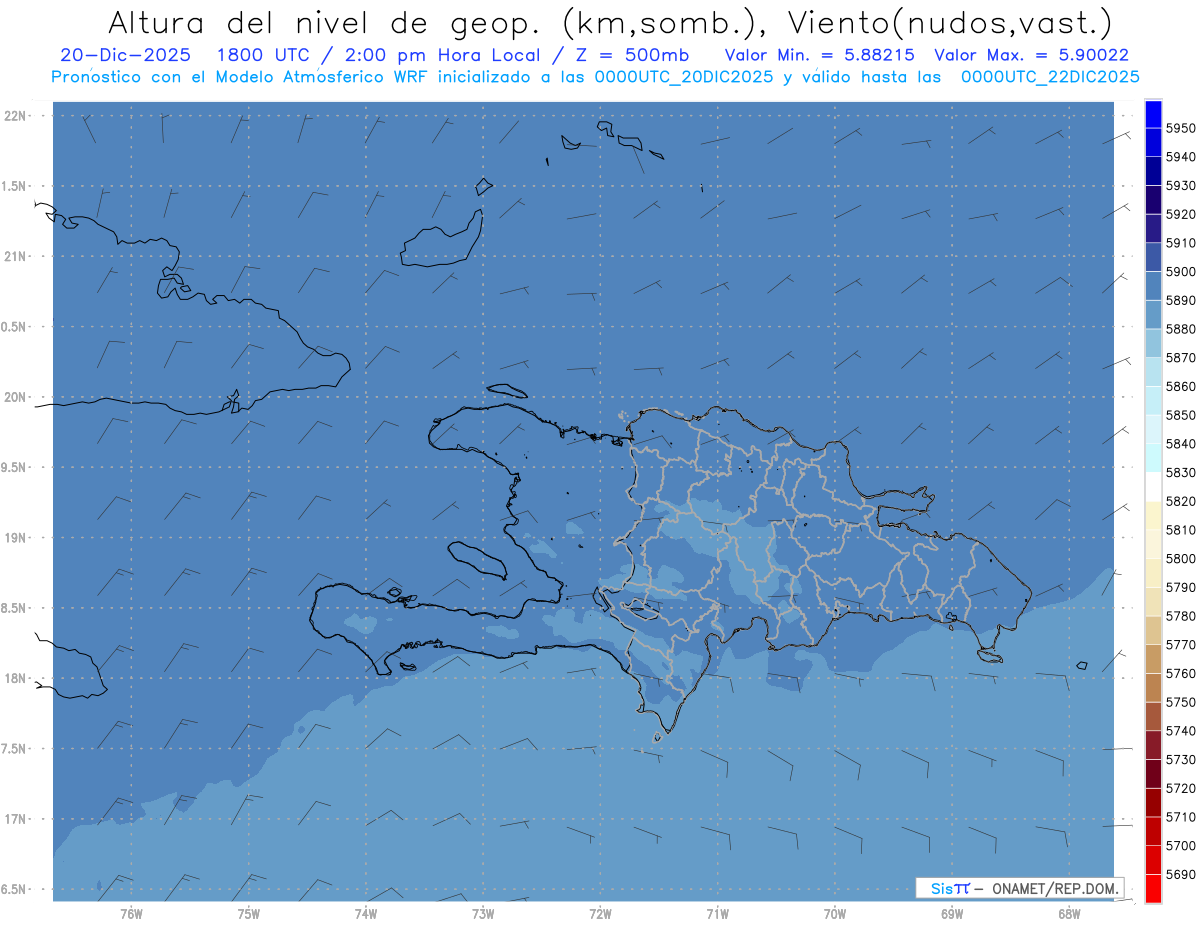Viewport: 1200px width, 927px height.
Task: Click the '5700' colorbar value
Action: tap(1181, 846)
